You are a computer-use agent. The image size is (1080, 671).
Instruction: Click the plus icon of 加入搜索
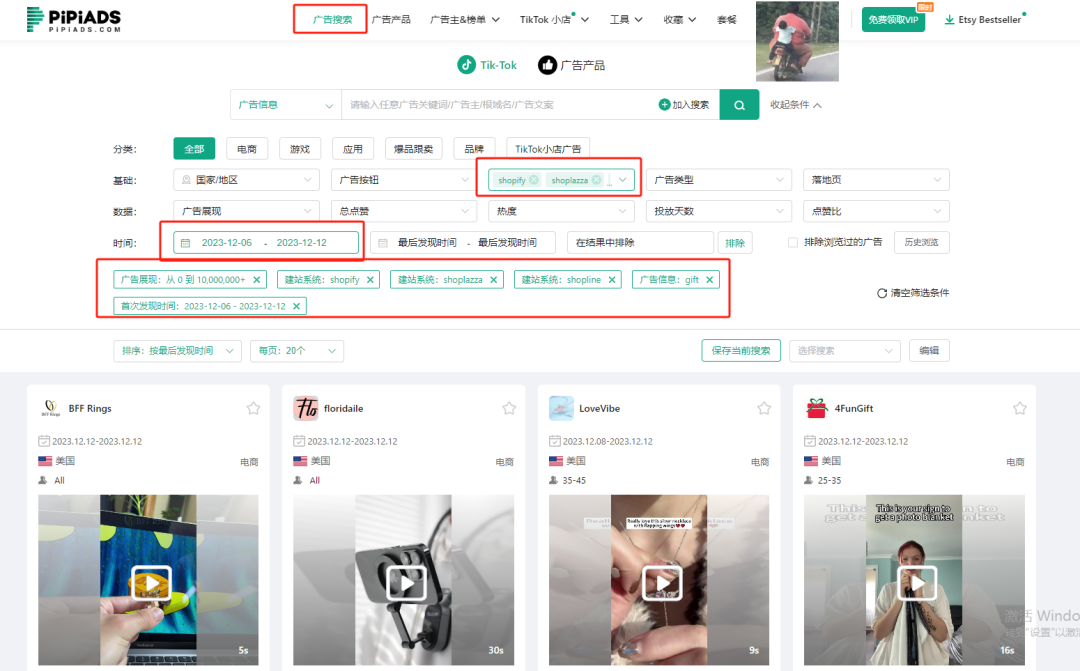(664, 105)
